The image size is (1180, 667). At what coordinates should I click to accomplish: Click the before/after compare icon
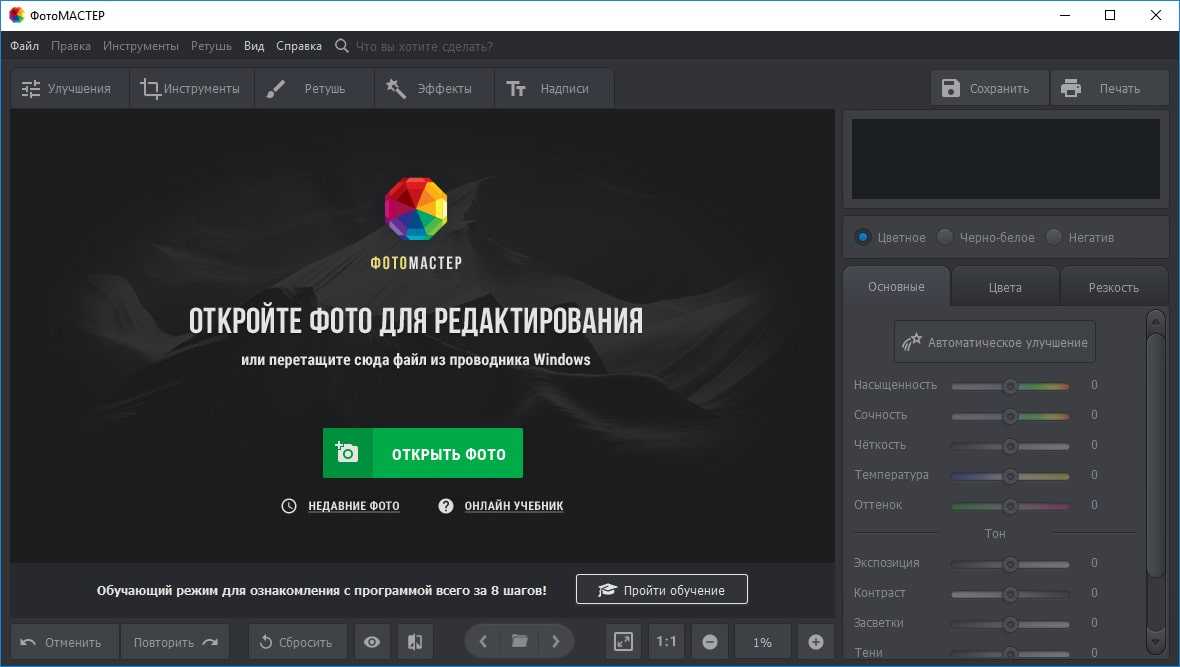pos(415,642)
